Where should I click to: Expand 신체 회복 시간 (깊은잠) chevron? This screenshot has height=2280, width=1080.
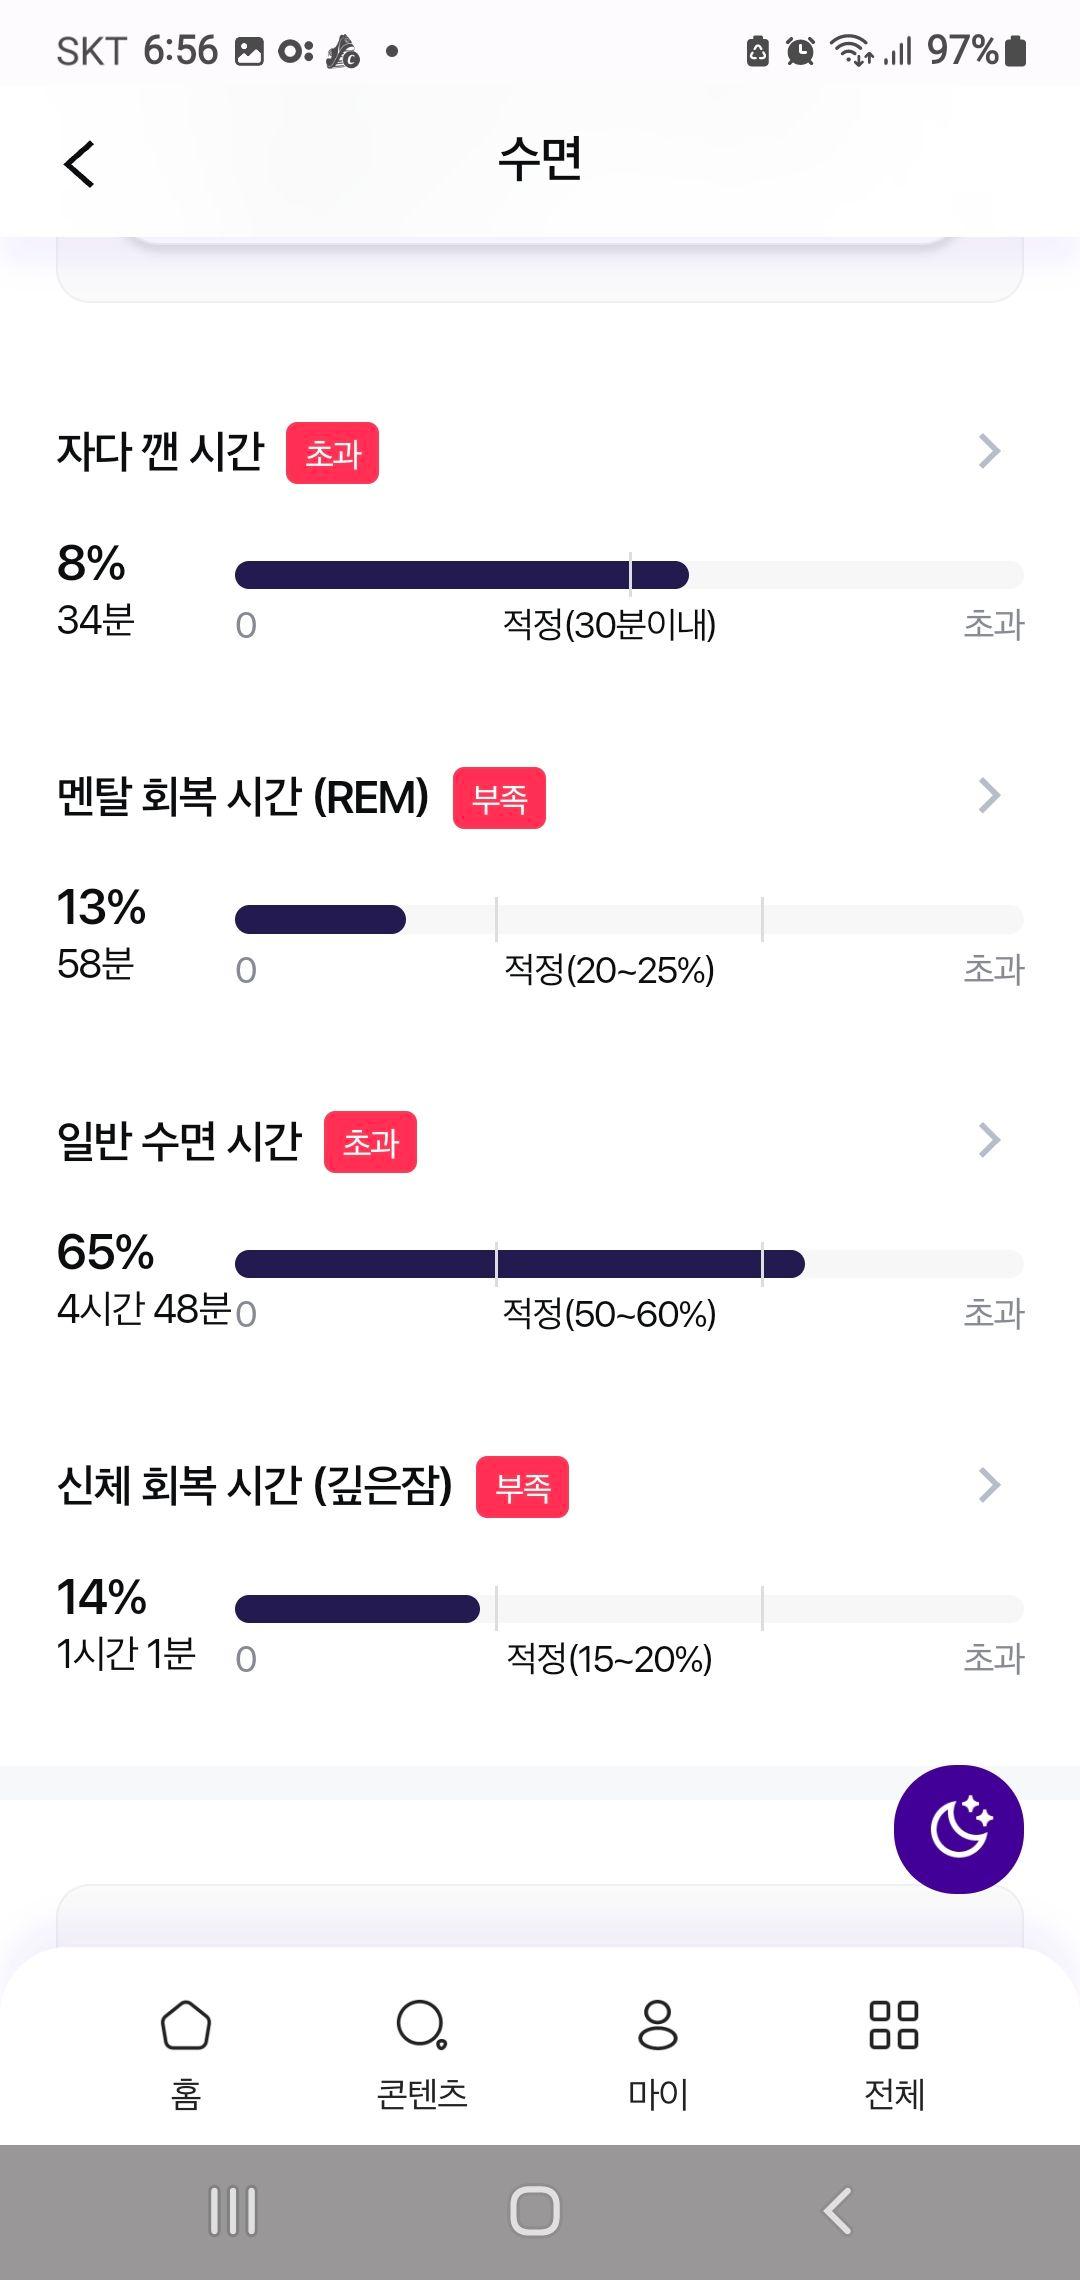[989, 1485]
